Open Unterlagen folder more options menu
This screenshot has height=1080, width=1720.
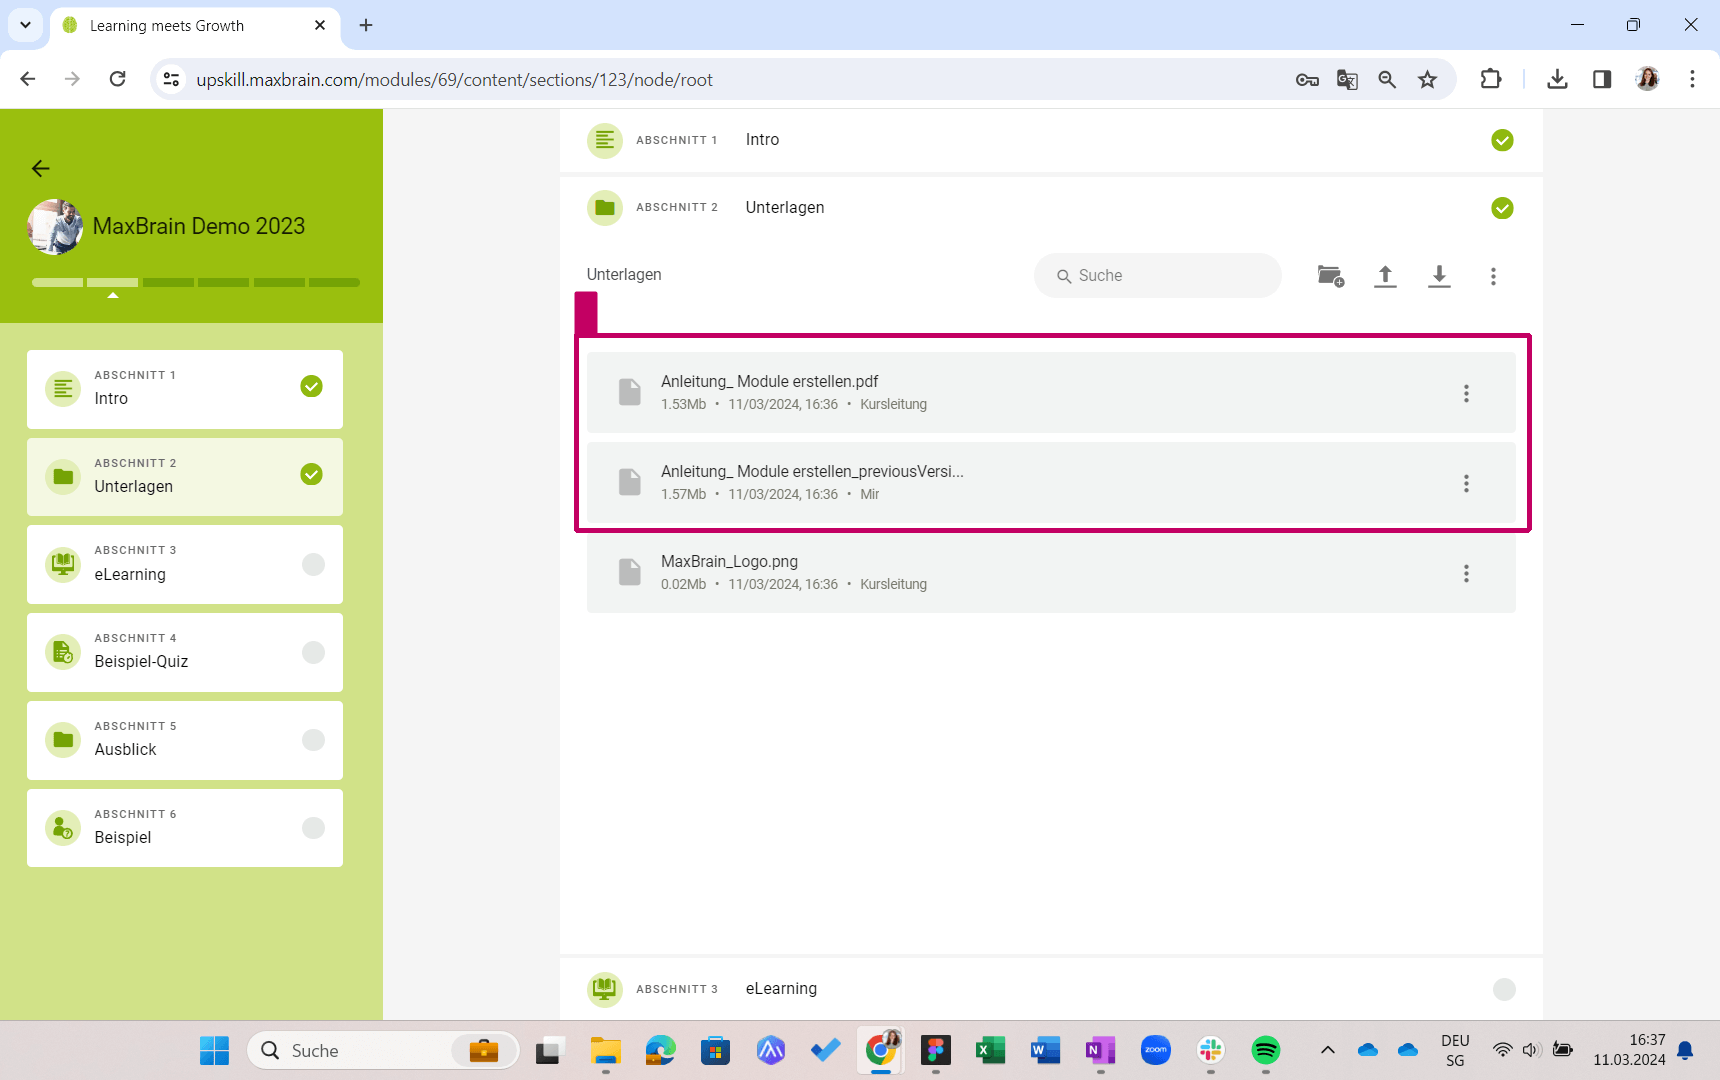1493,276
